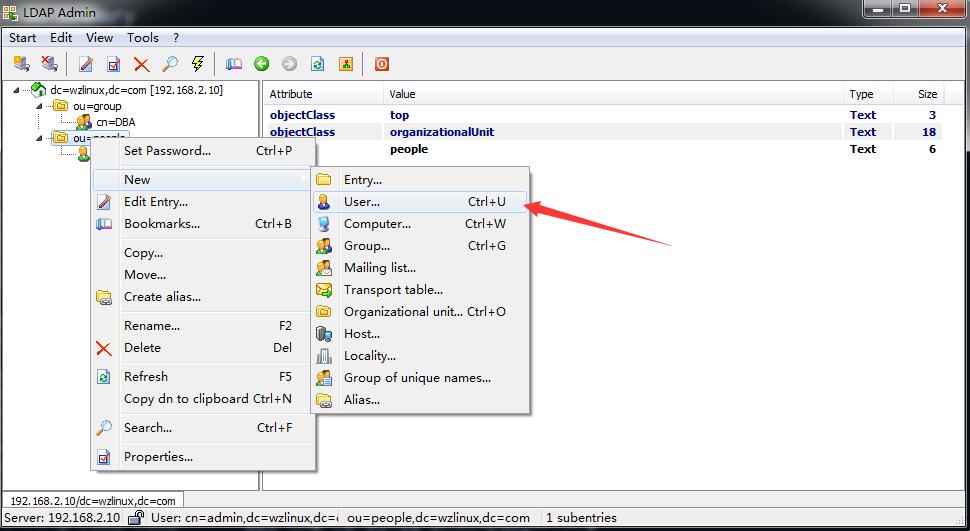Click the organizationalUnit value cell
This screenshot has height=531, width=970.
(x=442, y=132)
